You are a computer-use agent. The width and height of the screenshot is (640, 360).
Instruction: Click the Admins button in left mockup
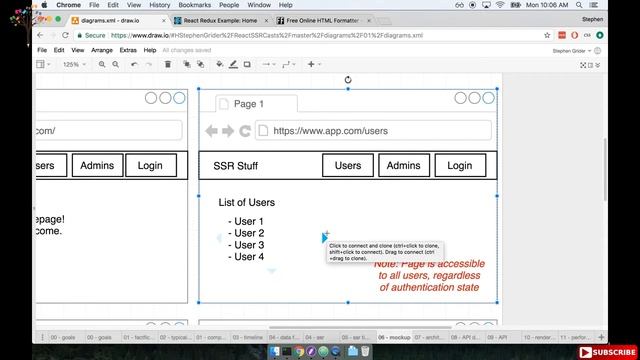tap(97, 165)
